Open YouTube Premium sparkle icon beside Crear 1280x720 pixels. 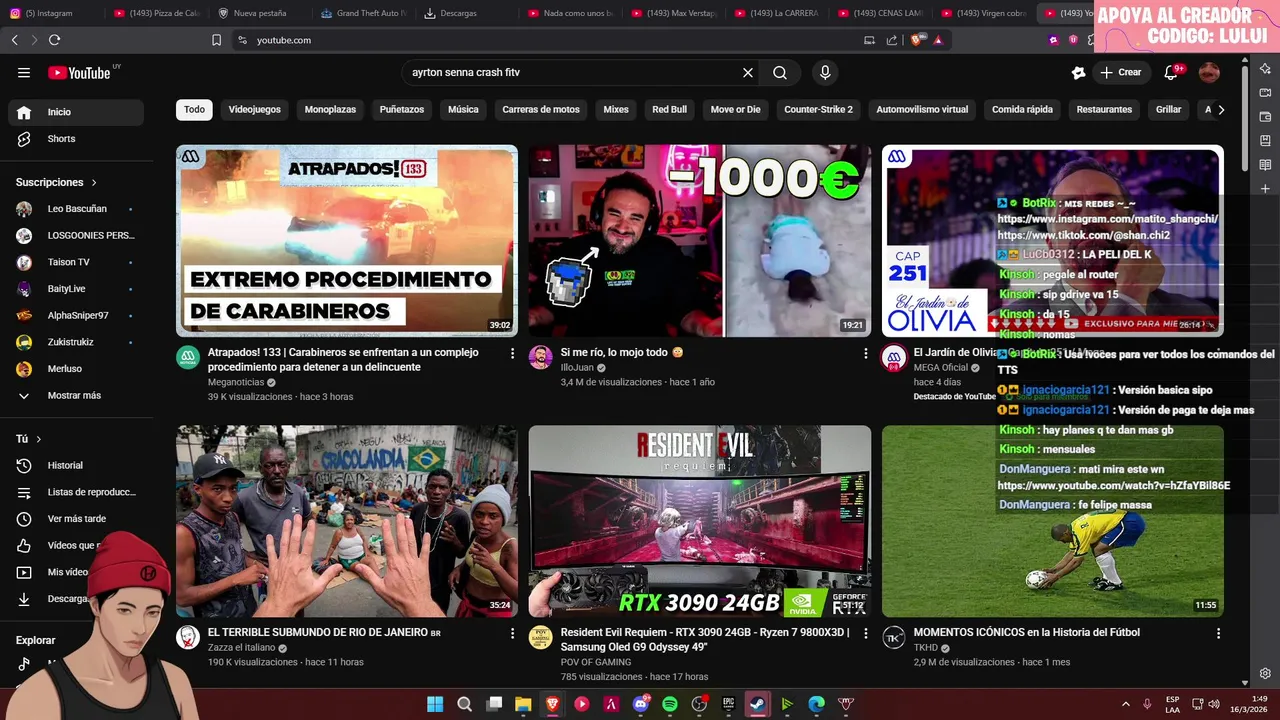pos(1078,72)
